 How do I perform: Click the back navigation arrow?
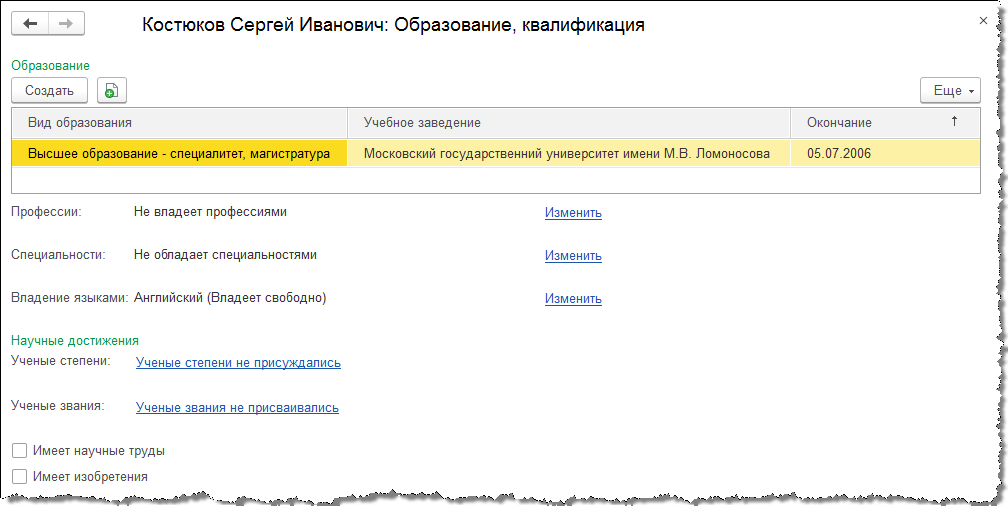coord(29,24)
